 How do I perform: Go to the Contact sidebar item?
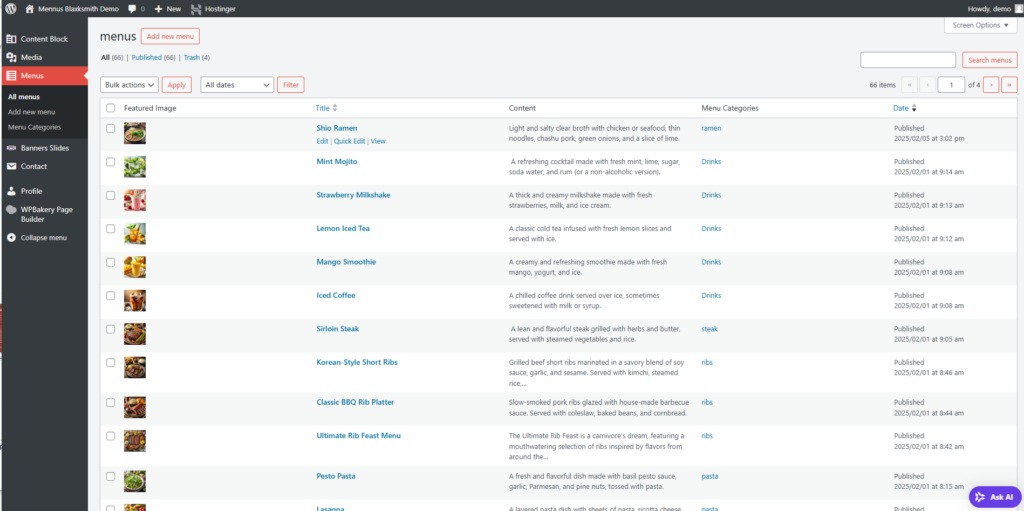tap(33, 166)
